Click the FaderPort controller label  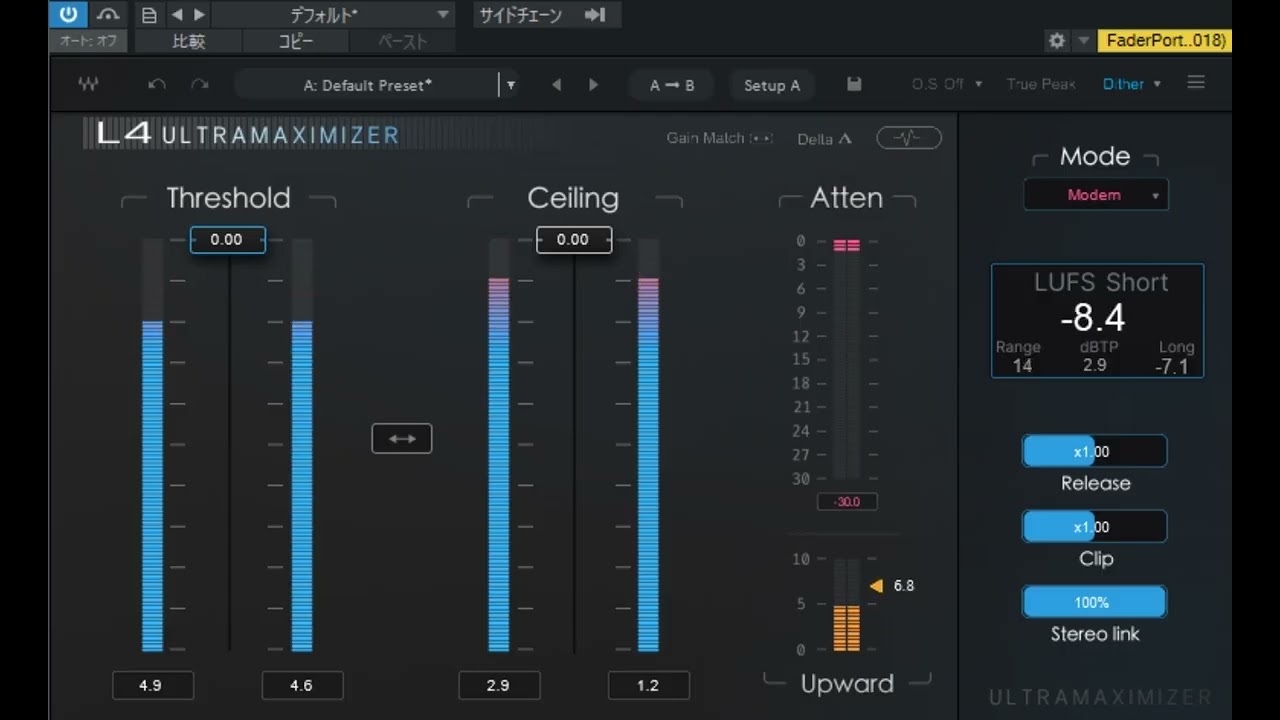1164,41
